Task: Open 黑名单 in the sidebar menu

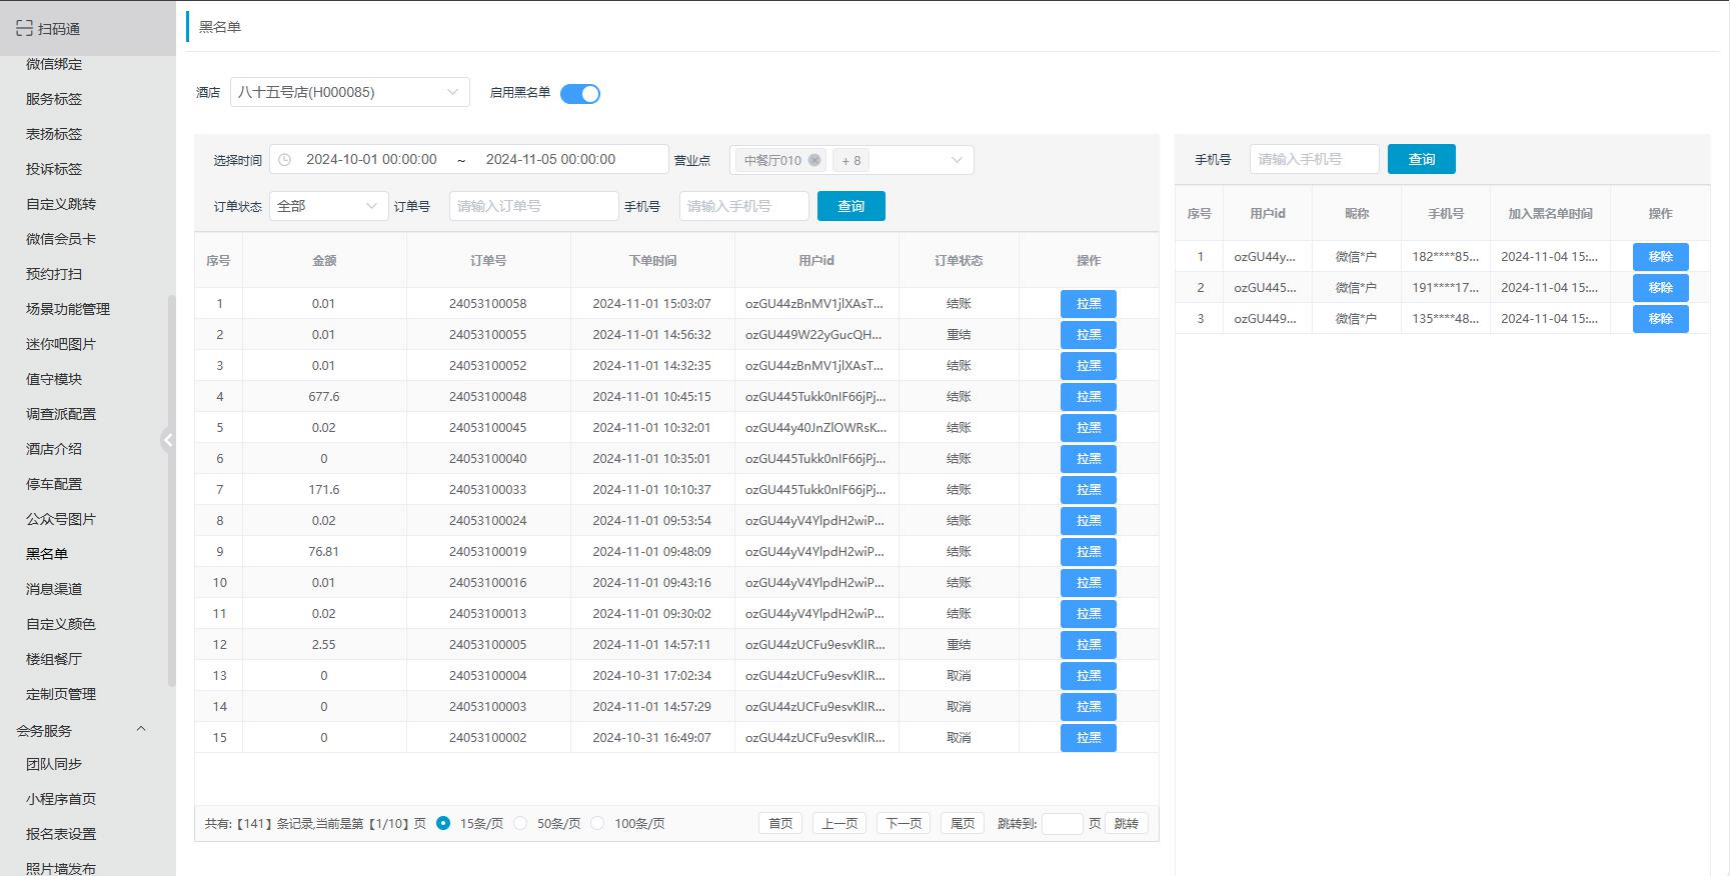Action: click(x=47, y=554)
